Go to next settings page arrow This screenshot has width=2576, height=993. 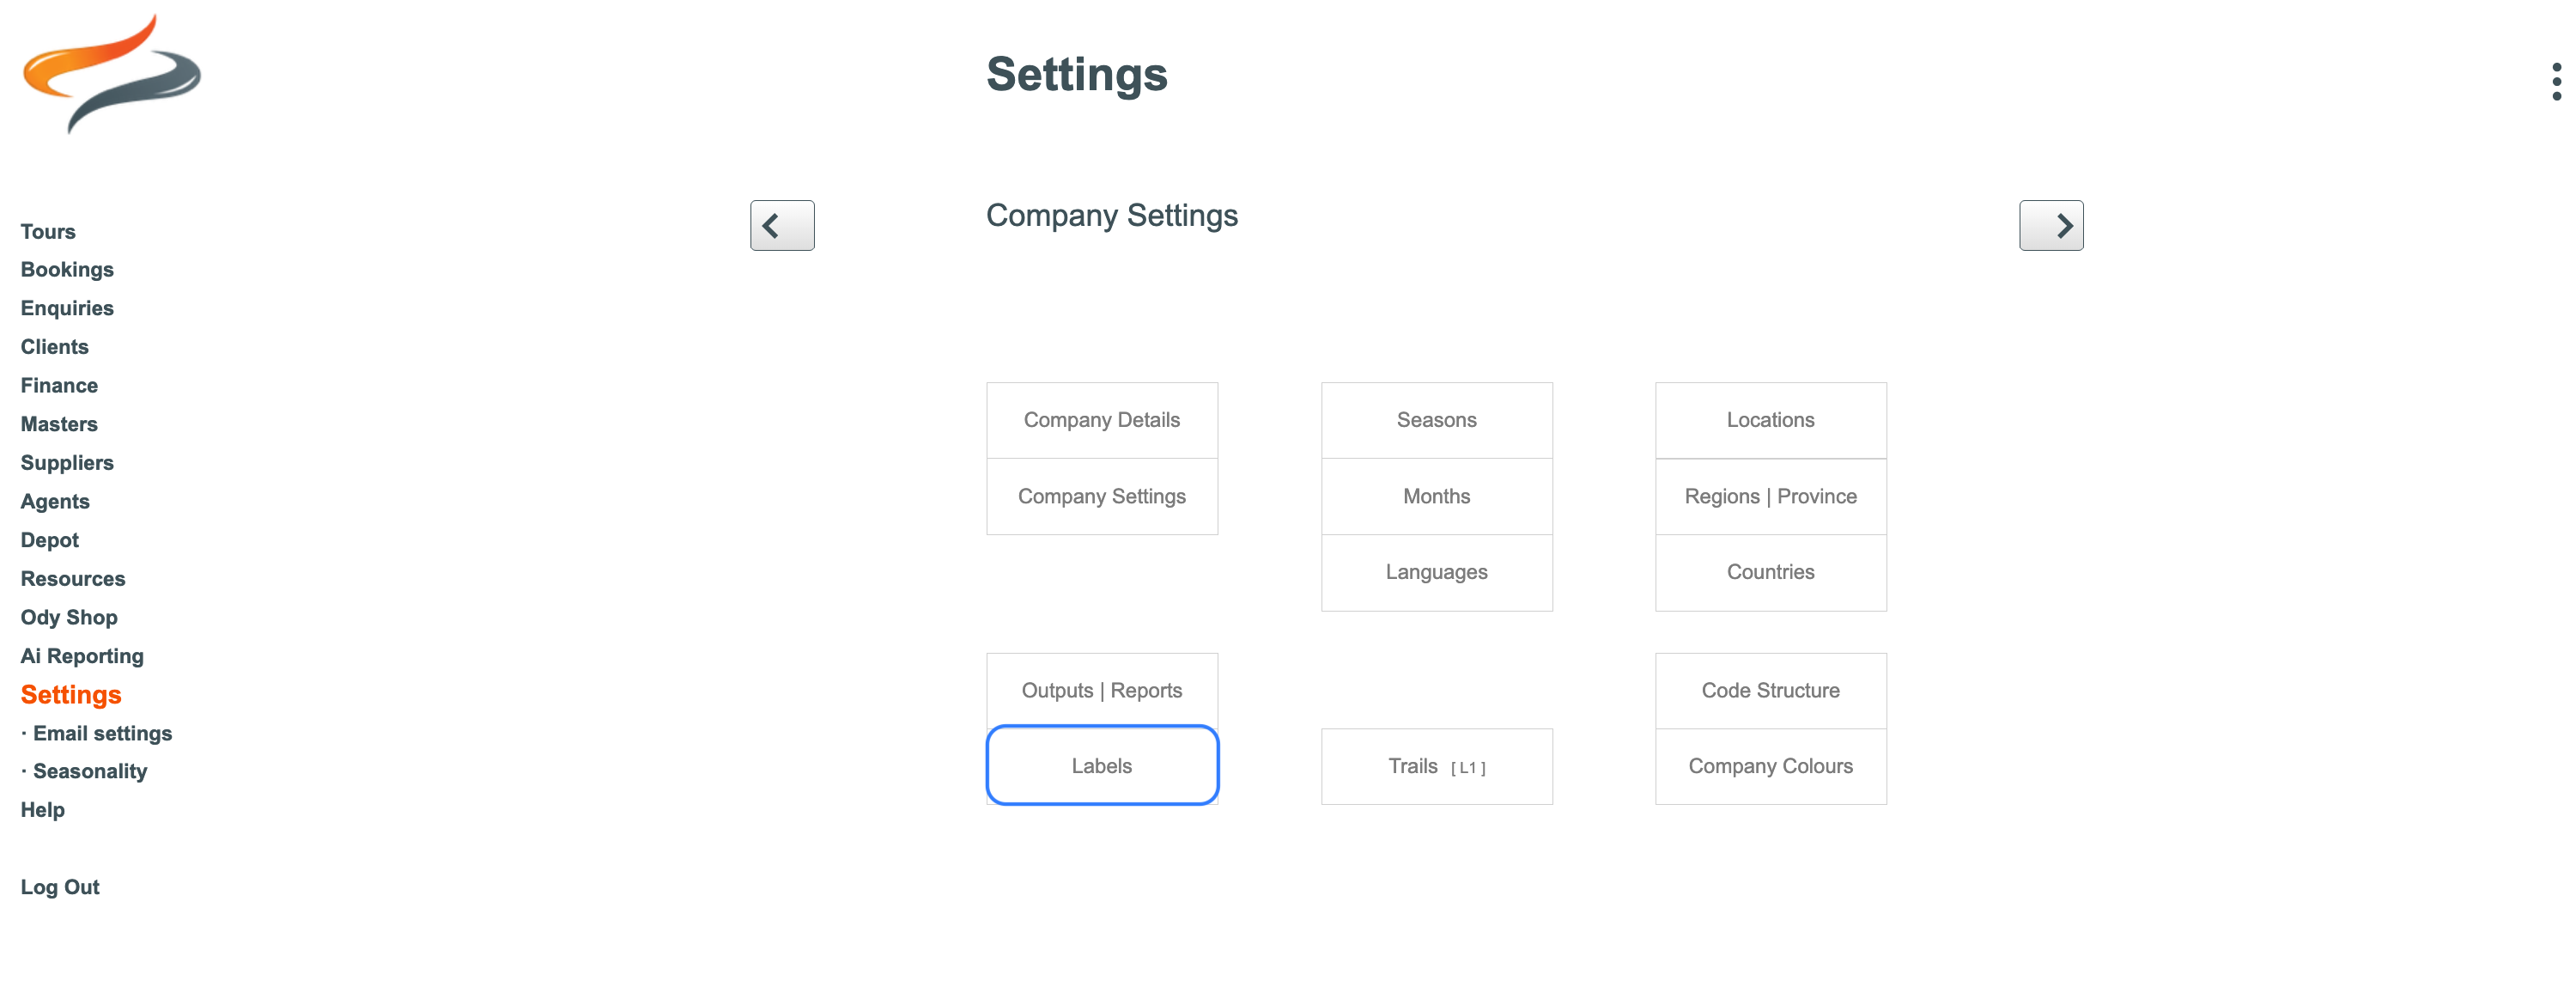(2051, 225)
